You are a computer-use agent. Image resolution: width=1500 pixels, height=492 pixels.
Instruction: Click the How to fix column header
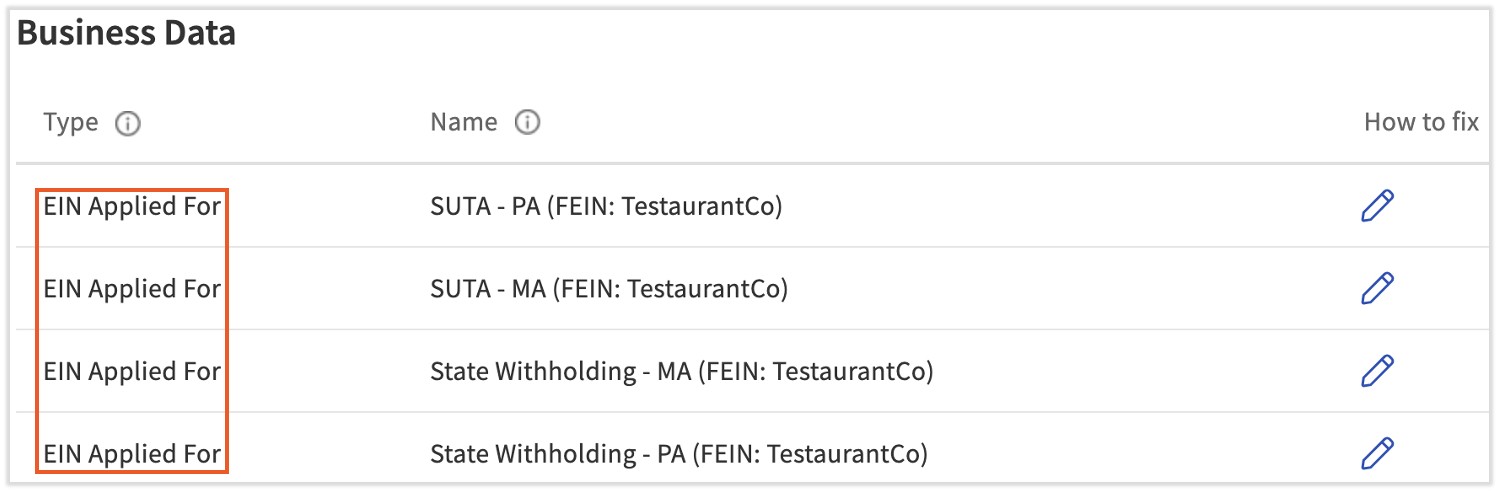click(1420, 123)
